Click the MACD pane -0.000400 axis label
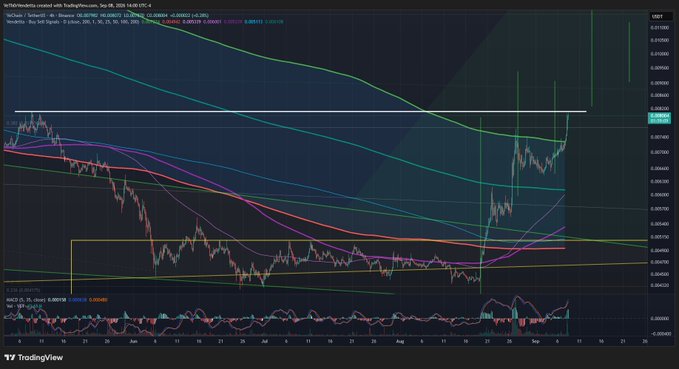The image size is (679, 369). click(660, 333)
